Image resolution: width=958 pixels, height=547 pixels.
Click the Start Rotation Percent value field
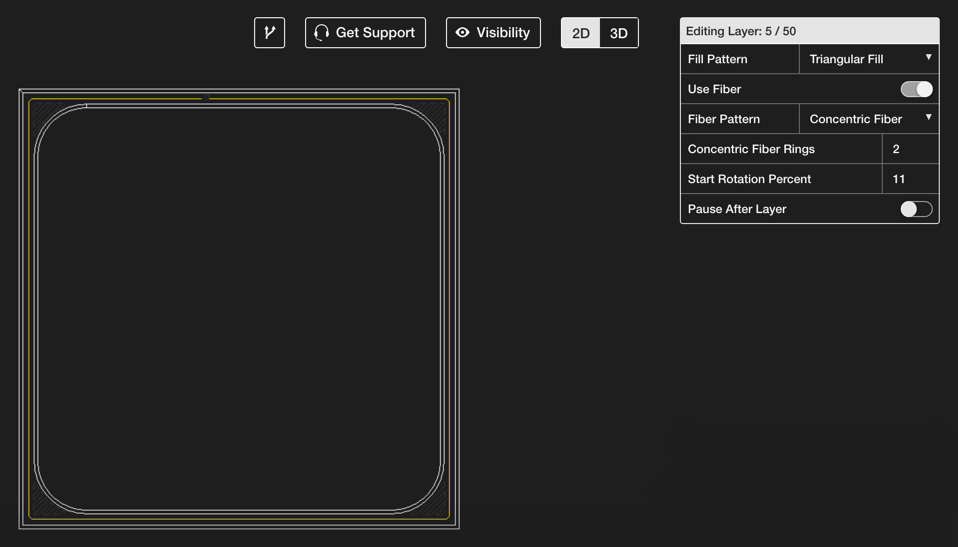909,179
